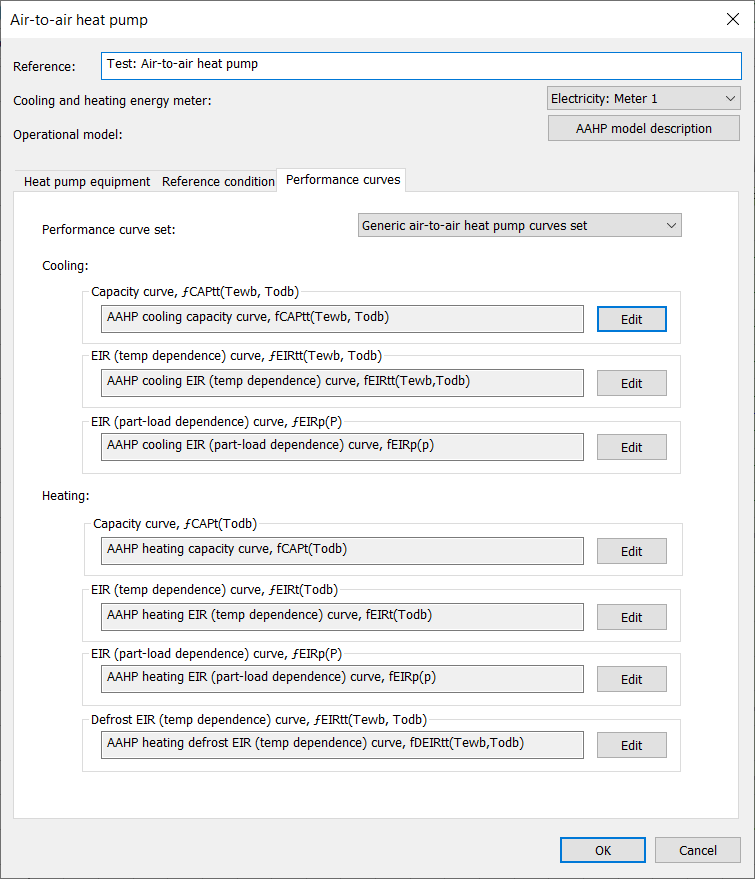755x879 pixels.
Task: Select the Performance curves tab
Action: 342,180
